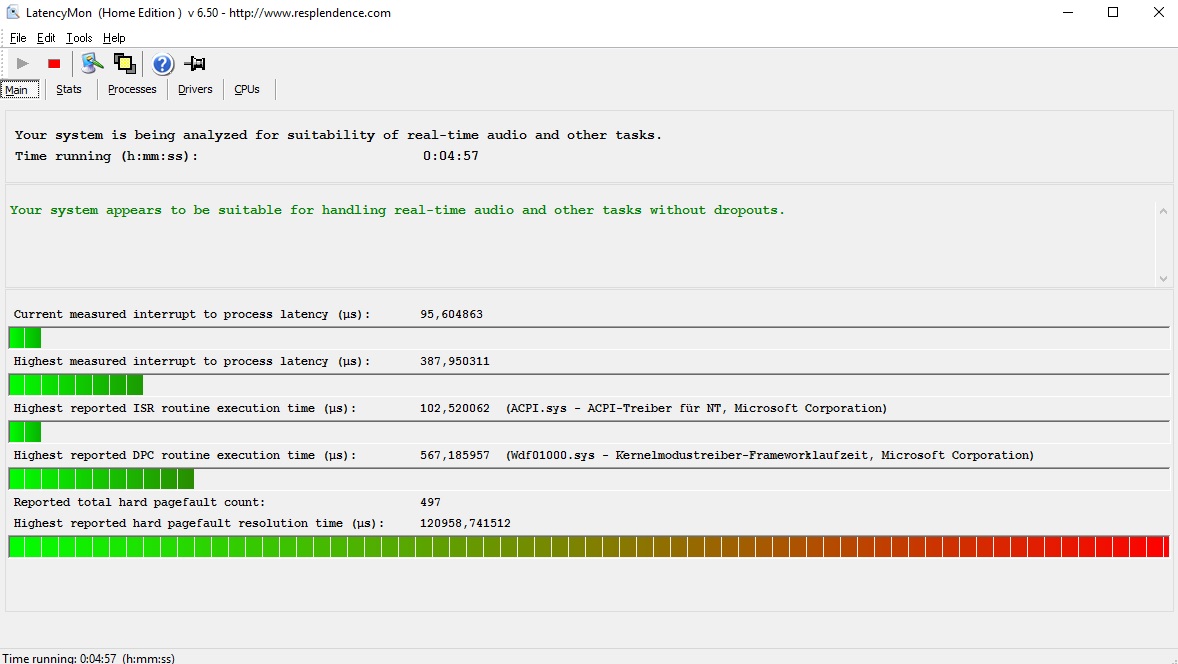Image resolution: width=1178 pixels, height=664 pixels.
Task: Open the Edit menu
Action: pyautogui.click(x=46, y=38)
